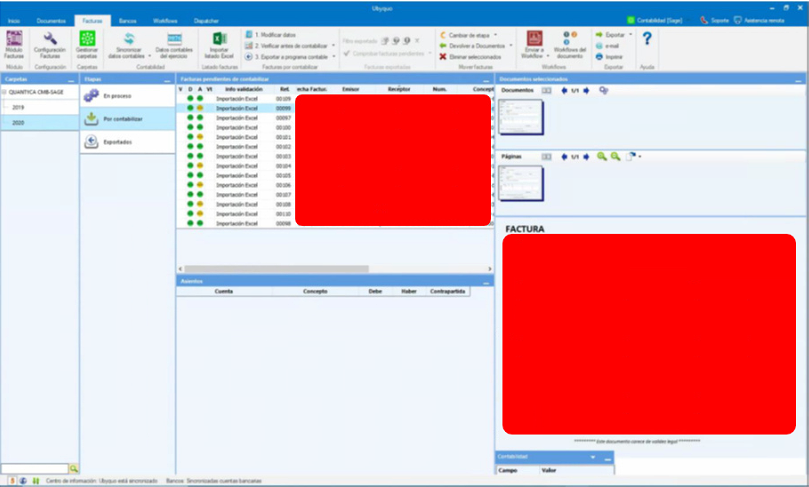Image resolution: width=809 pixels, height=487 pixels.
Task: Open Cambiar de etapa dropdown
Action: tap(495, 35)
